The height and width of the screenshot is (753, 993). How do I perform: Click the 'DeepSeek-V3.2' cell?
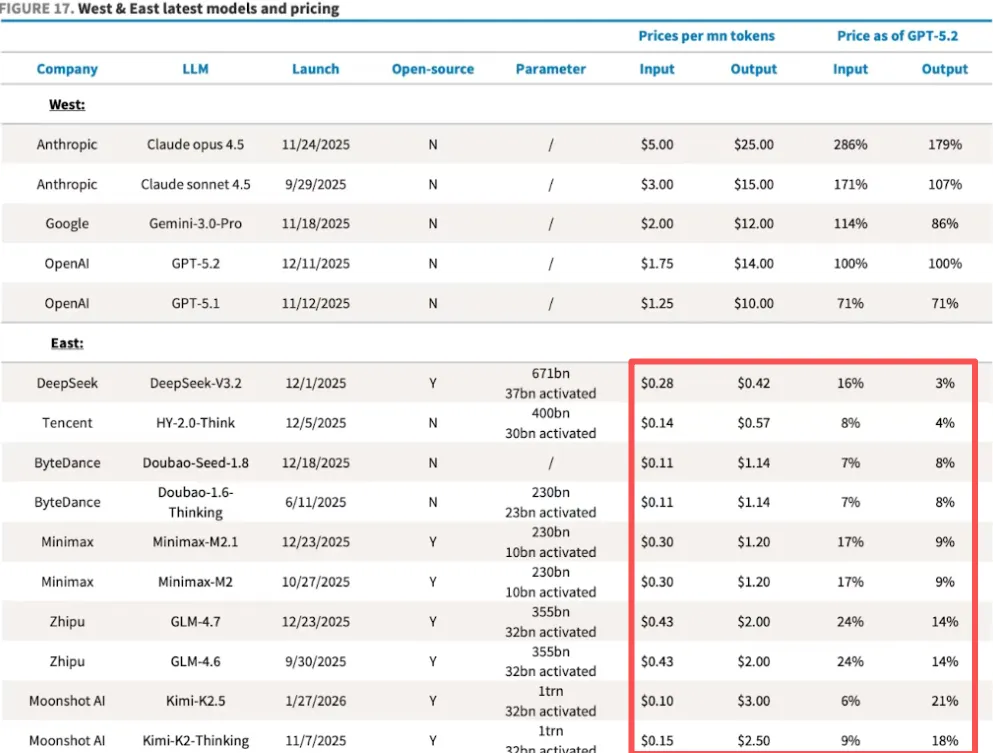pyautogui.click(x=195, y=383)
